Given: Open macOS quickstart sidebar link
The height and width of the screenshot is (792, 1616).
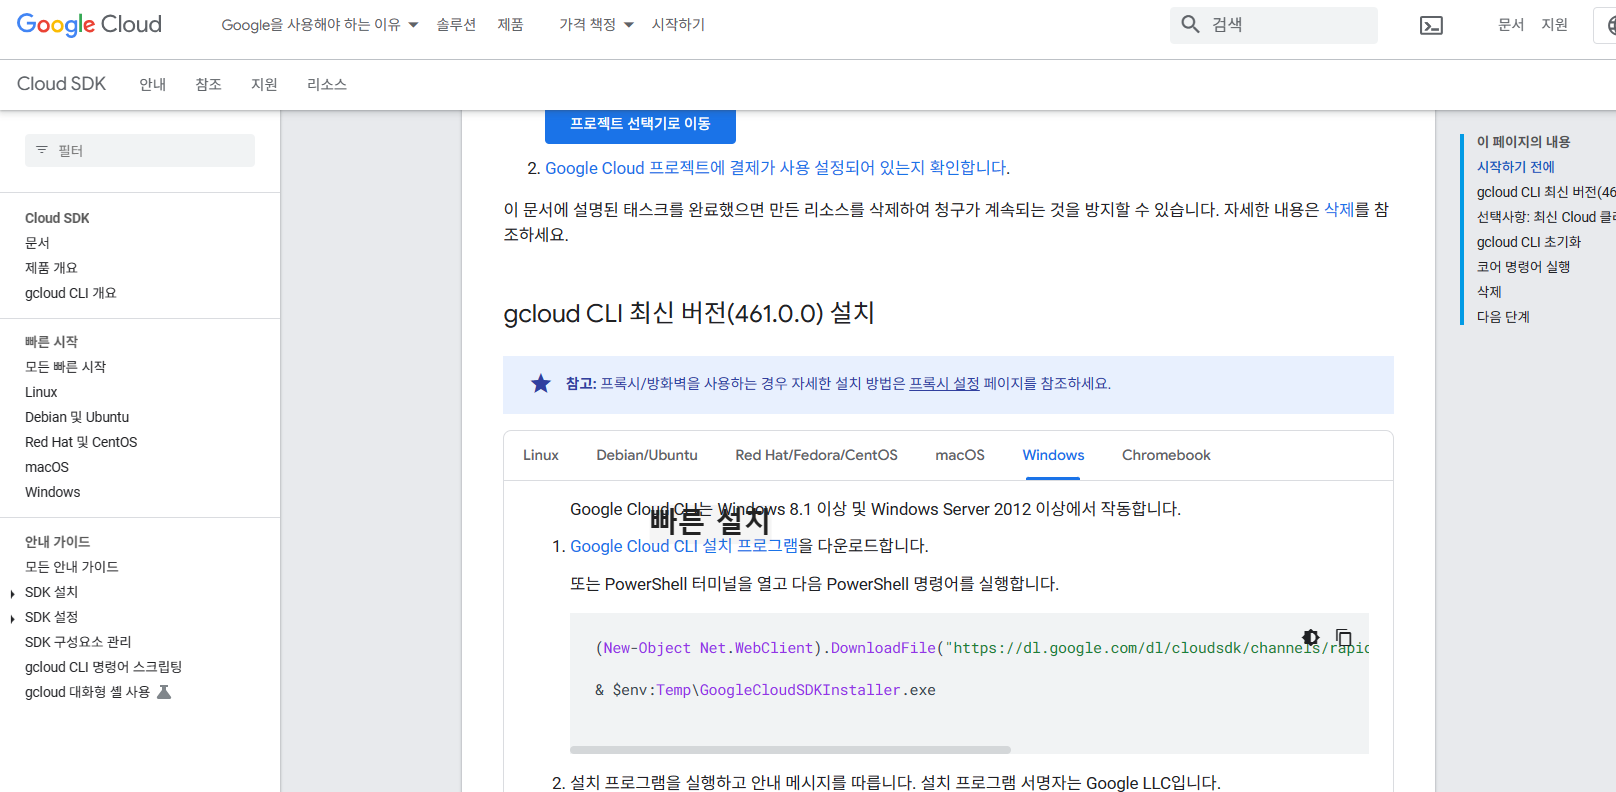Looking at the screenshot, I should click(47, 467).
